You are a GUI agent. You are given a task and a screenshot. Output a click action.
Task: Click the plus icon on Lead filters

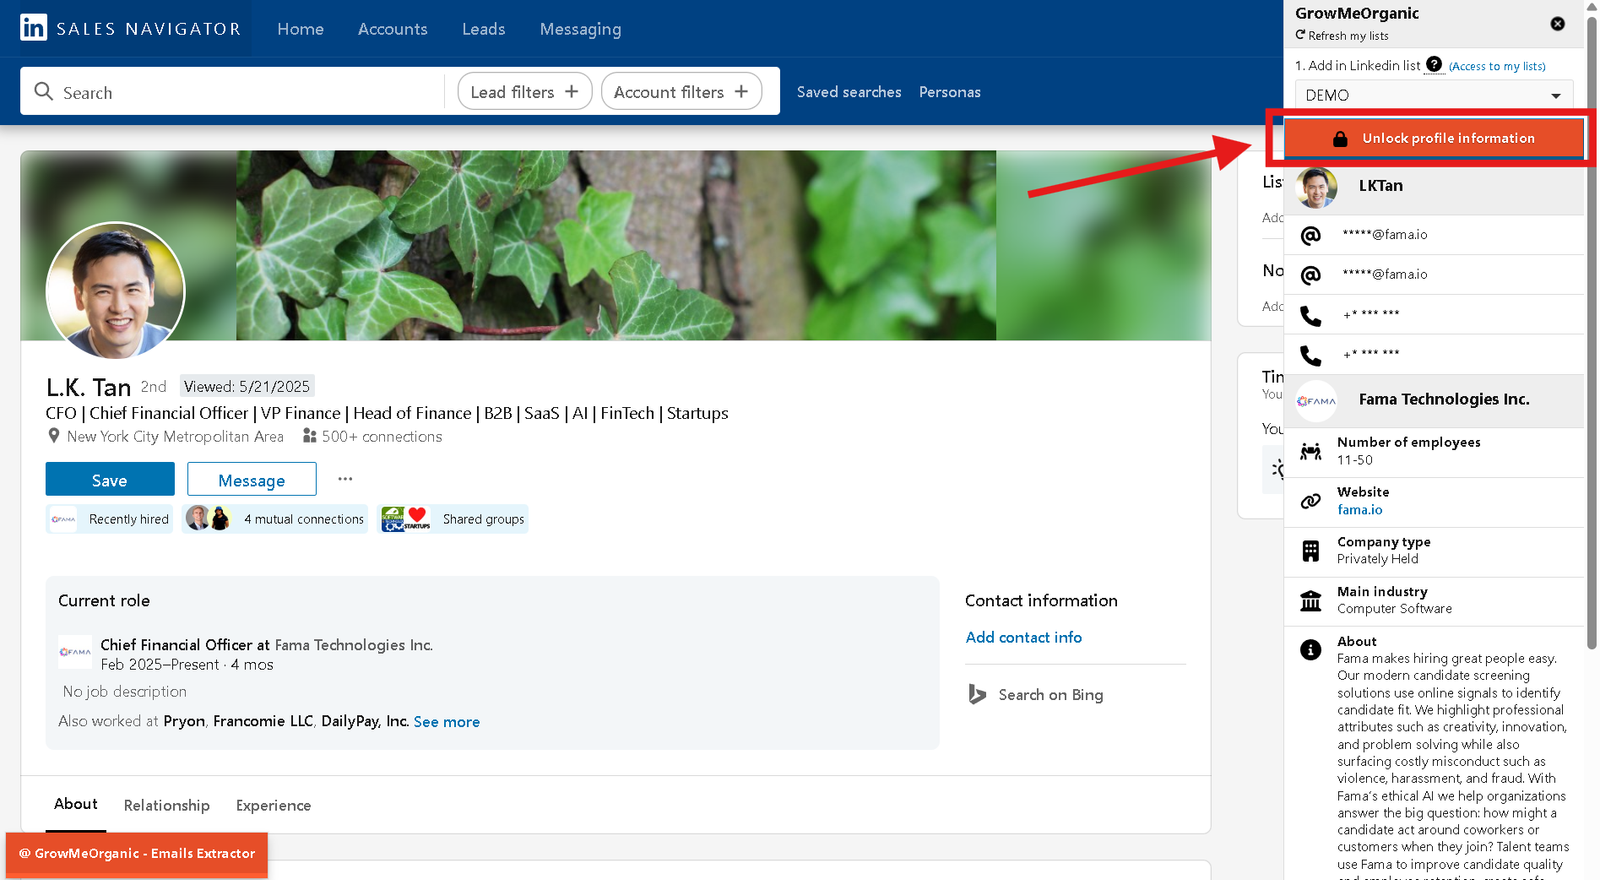(571, 91)
